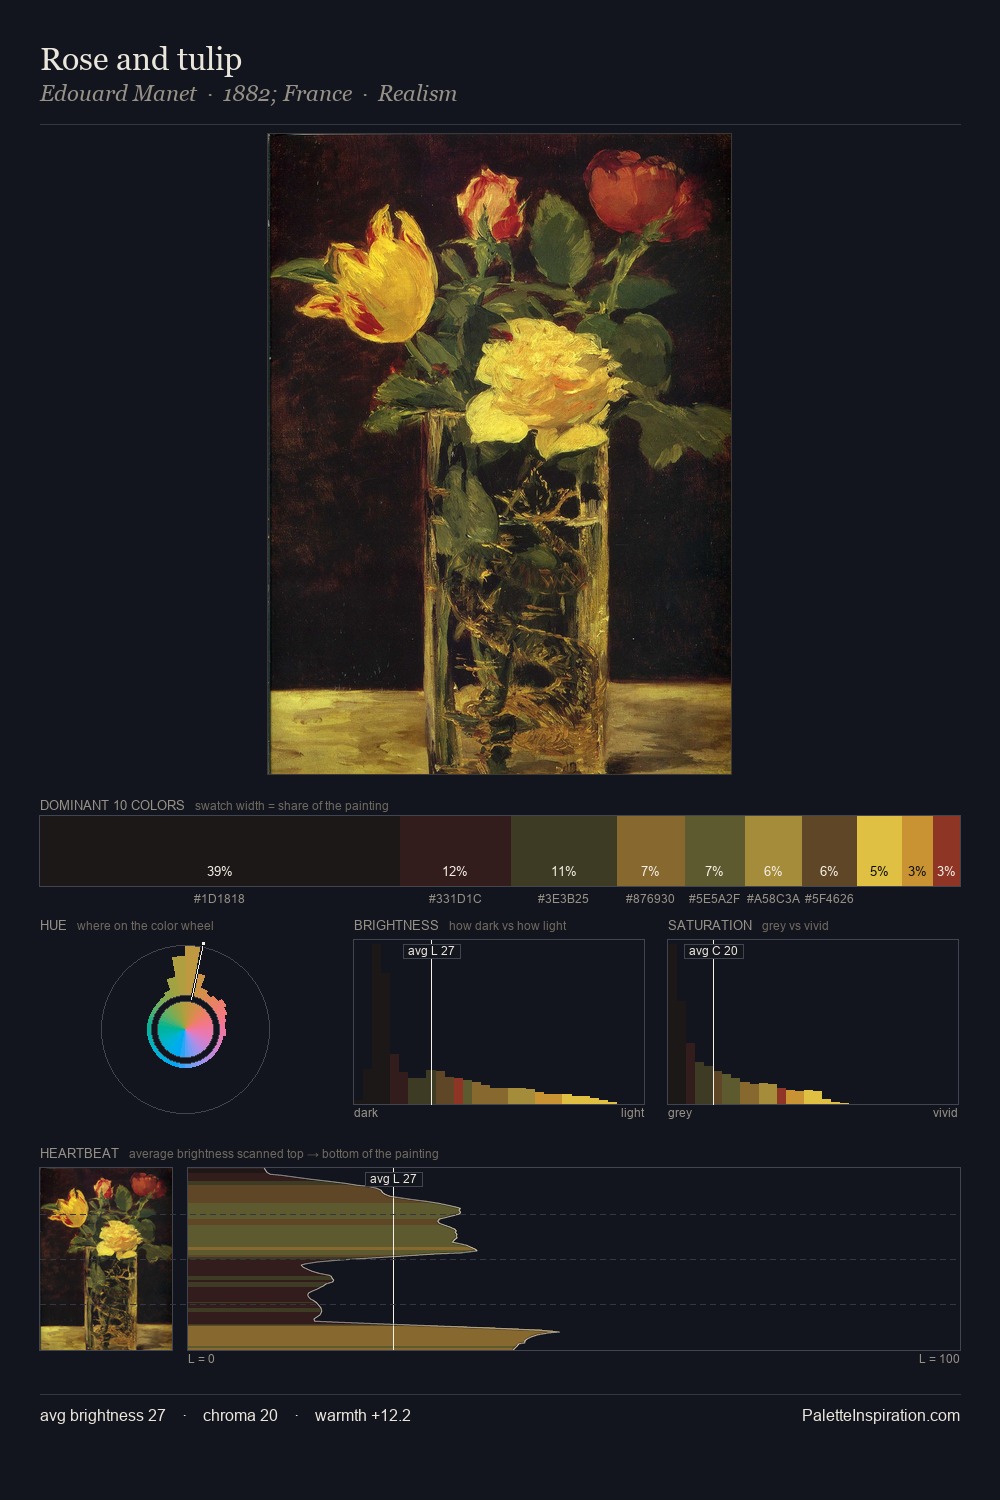This screenshot has width=1000, height=1500.
Task: Select the orange 3% swatch
Action: click(917, 851)
